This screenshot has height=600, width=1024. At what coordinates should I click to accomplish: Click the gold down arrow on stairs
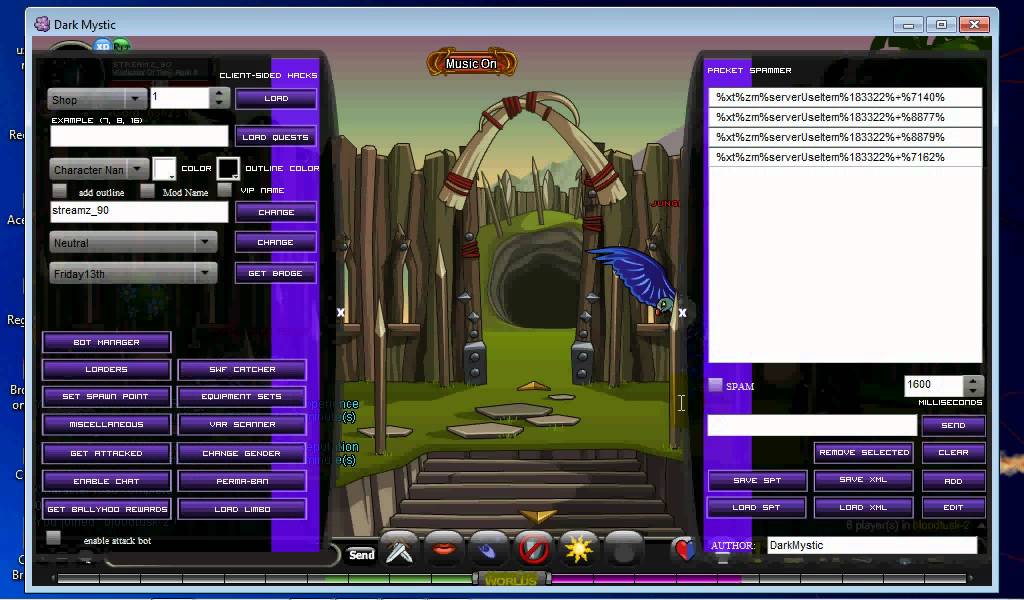[537, 516]
